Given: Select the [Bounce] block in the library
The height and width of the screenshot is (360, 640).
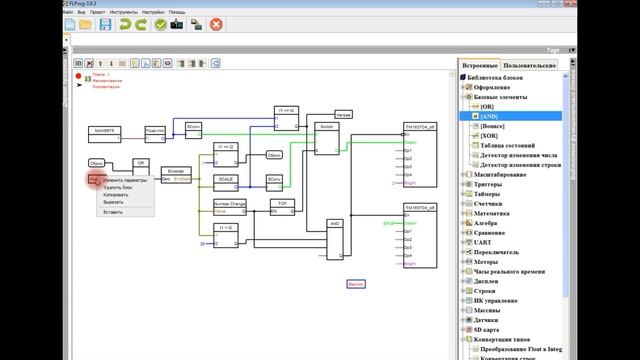Looking at the screenshot, I should (492, 126).
